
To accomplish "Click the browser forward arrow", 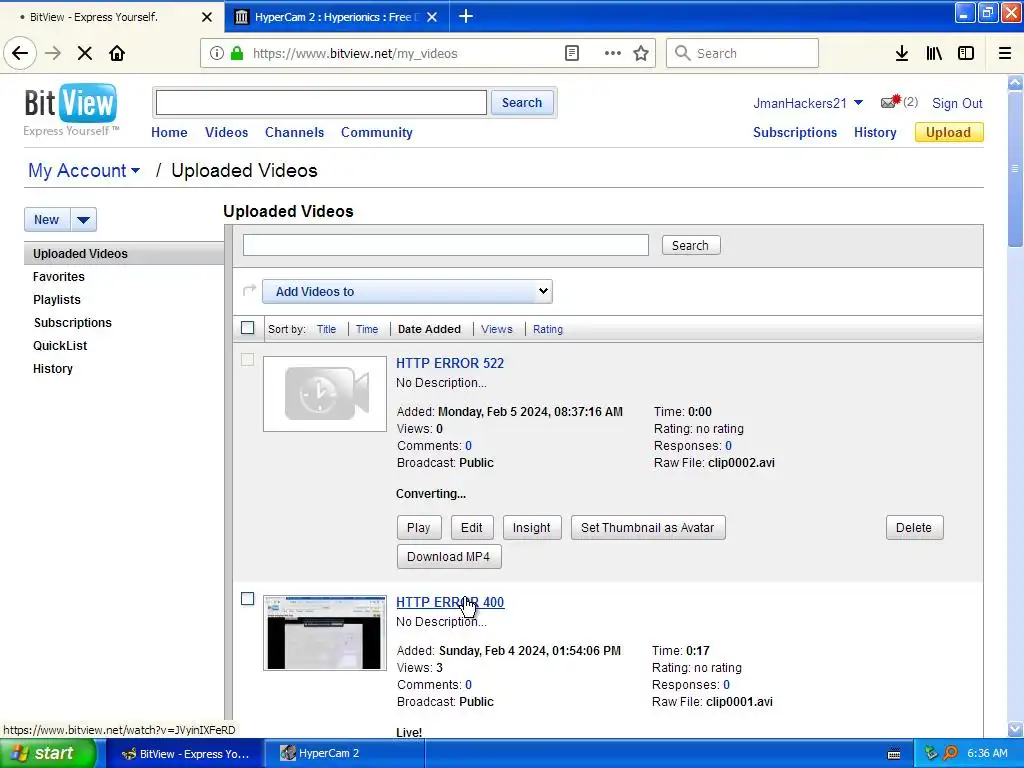I will click(53, 54).
